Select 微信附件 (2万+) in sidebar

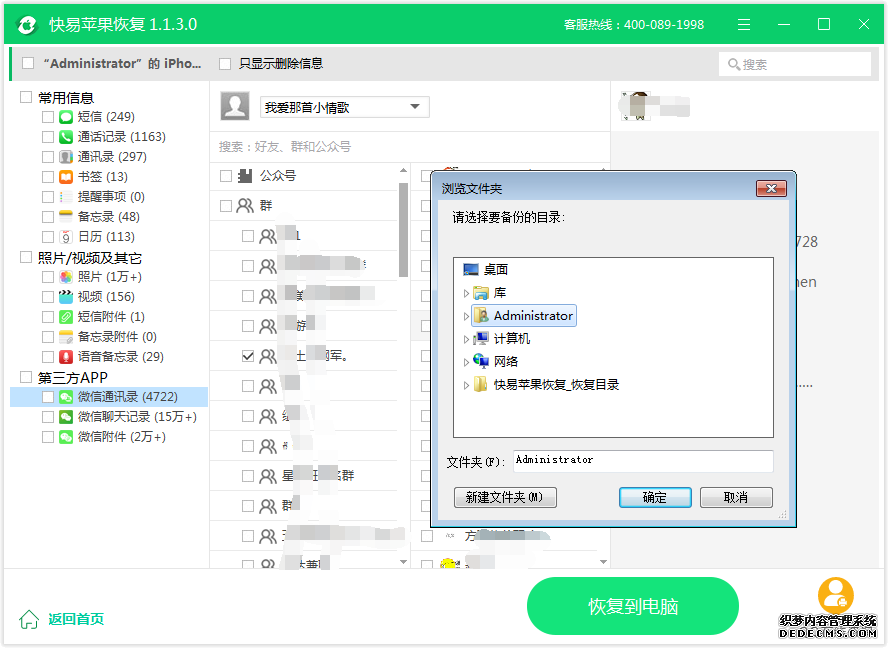pos(122,437)
